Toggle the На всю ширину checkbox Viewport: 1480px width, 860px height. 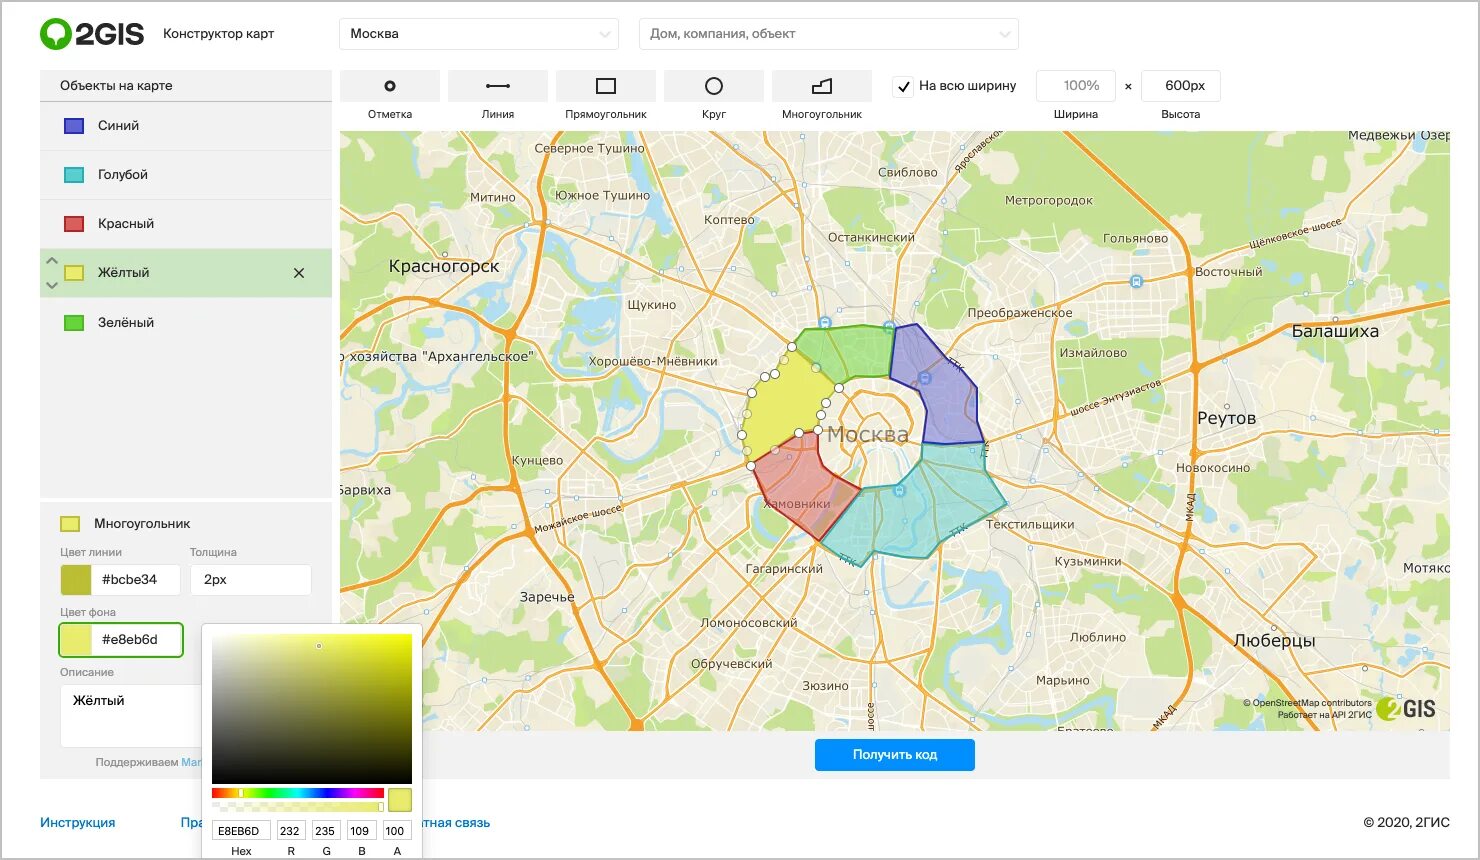point(903,86)
